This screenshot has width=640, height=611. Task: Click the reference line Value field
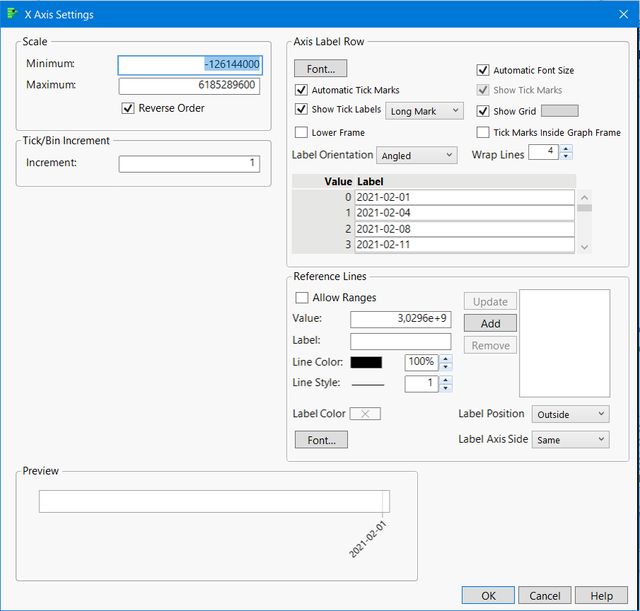tap(400, 319)
